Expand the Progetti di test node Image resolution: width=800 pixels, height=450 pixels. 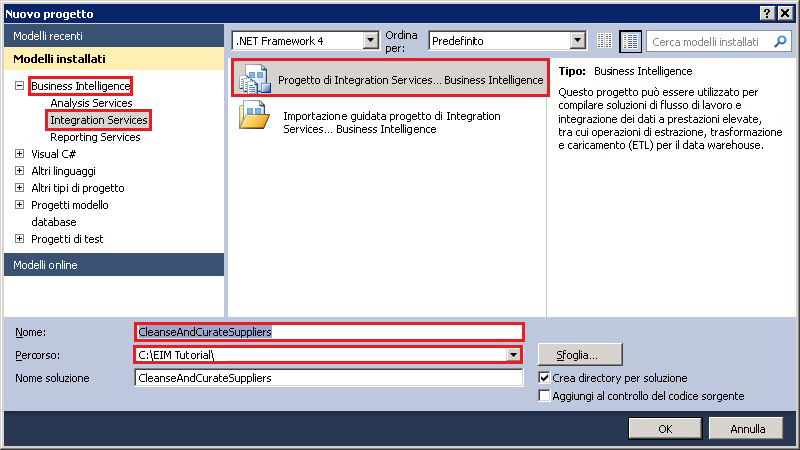tap(19, 239)
